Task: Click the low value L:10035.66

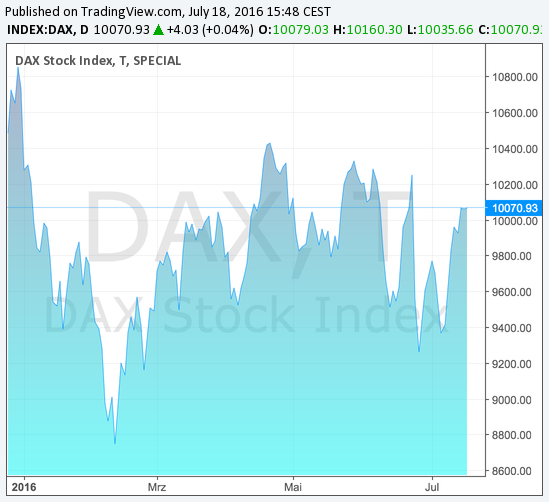Action: click(x=440, y=30)
